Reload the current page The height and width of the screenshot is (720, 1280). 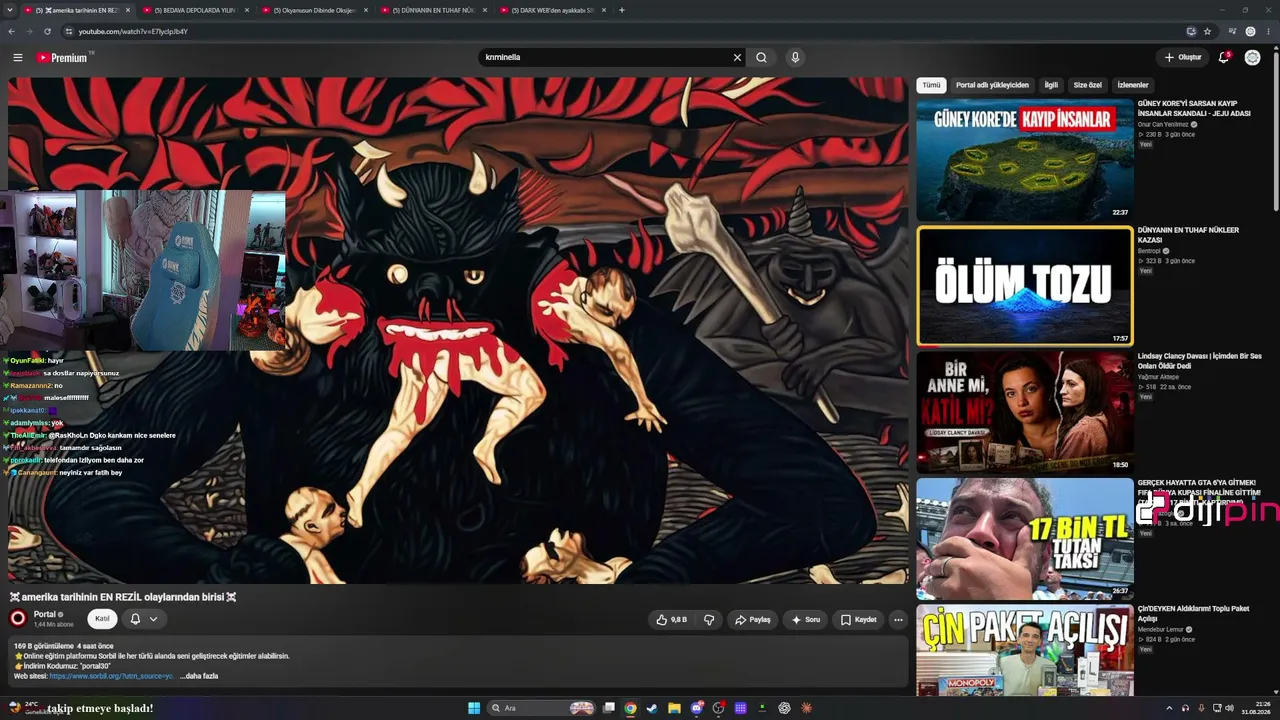click(47, 31)
